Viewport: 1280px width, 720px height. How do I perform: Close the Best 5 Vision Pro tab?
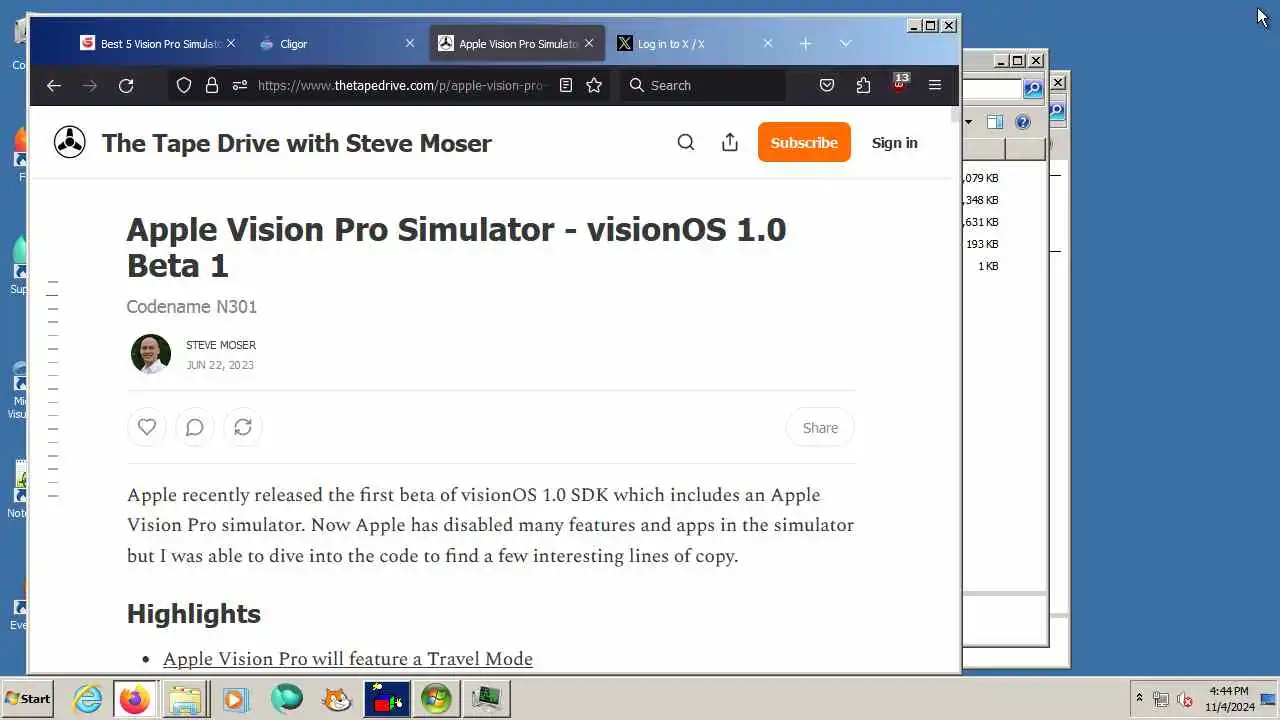point(231,44)
